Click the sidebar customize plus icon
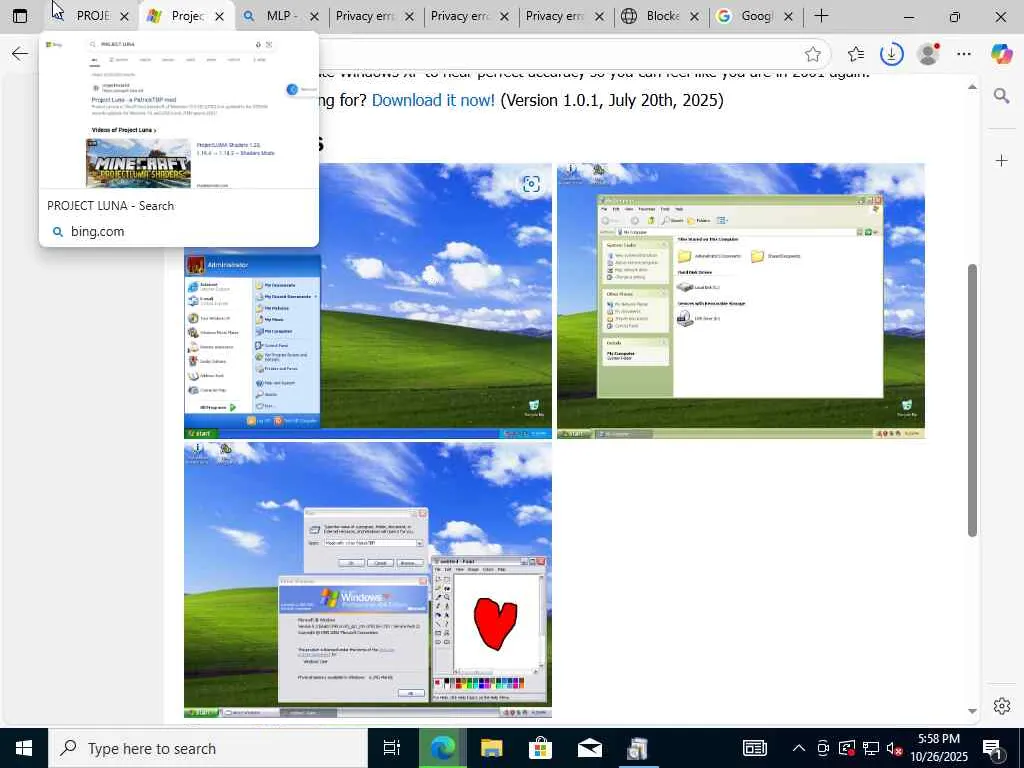 1002,161
